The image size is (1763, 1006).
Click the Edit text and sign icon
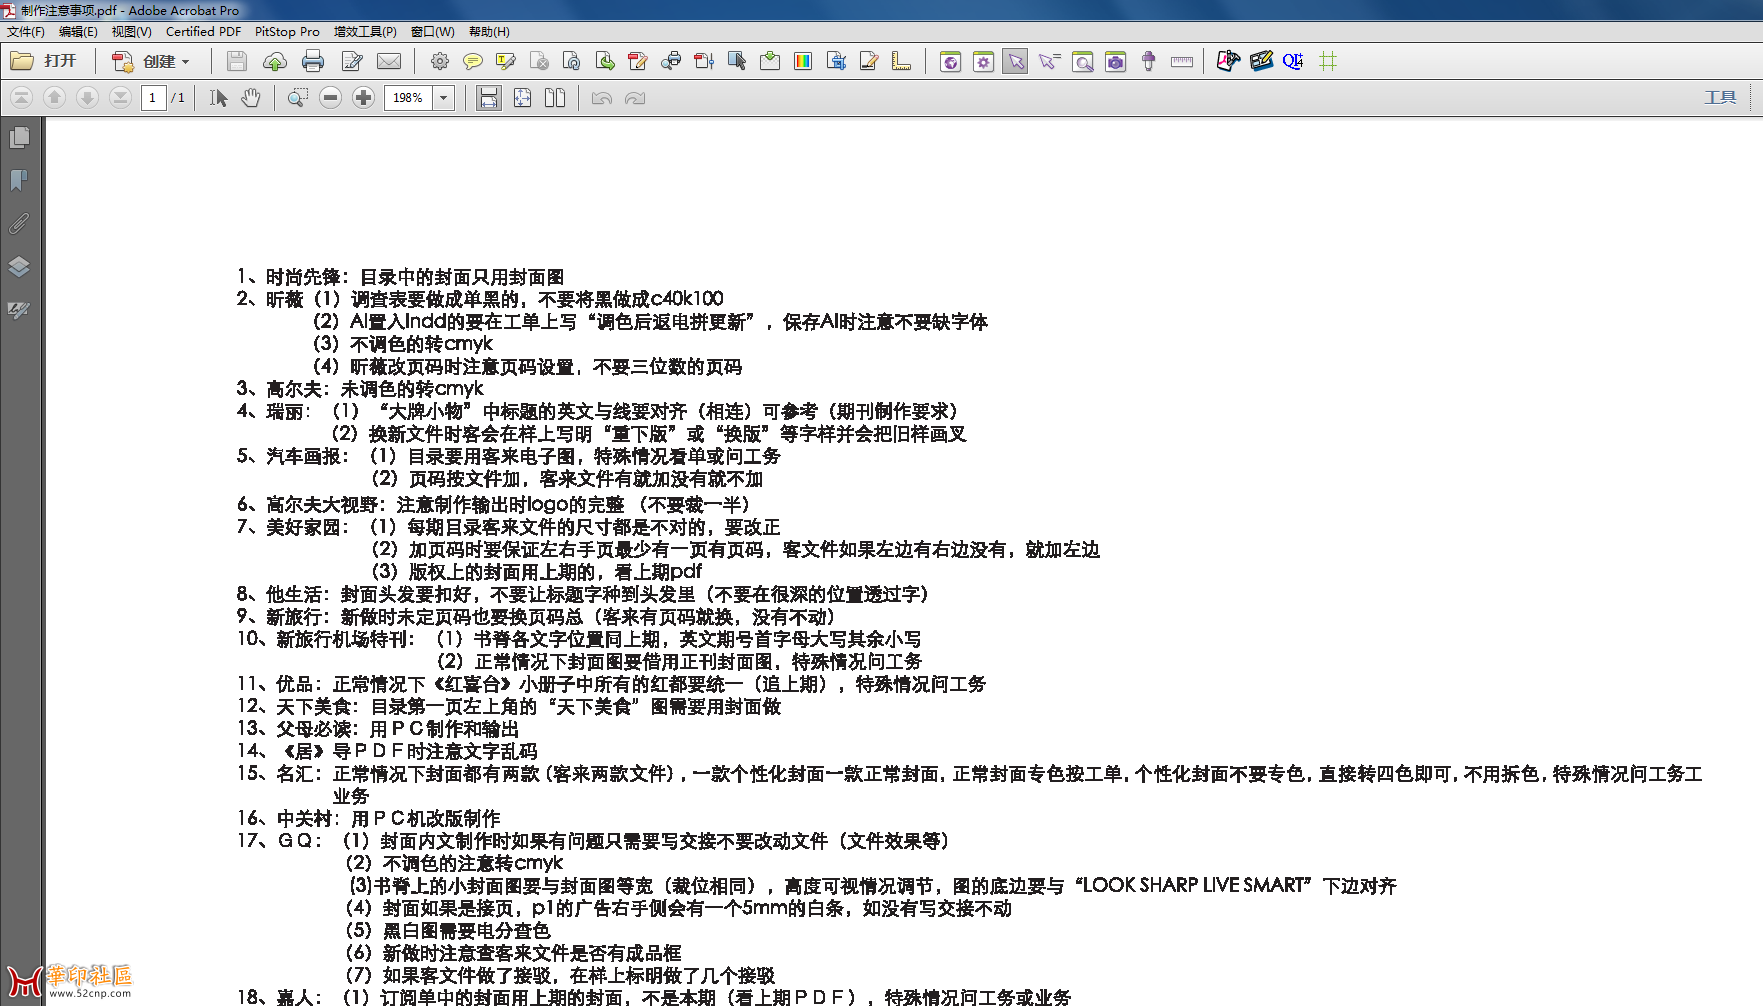click(x=352, y=61)
